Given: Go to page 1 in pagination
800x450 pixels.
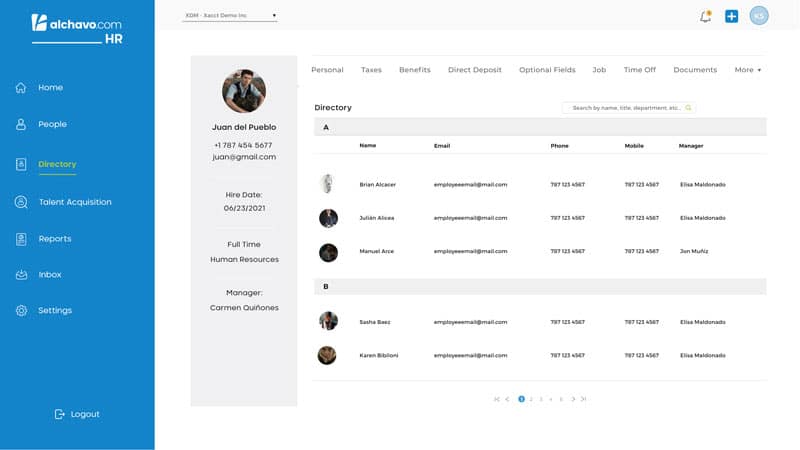Looking at the screenshot, I should pos(521,399).
